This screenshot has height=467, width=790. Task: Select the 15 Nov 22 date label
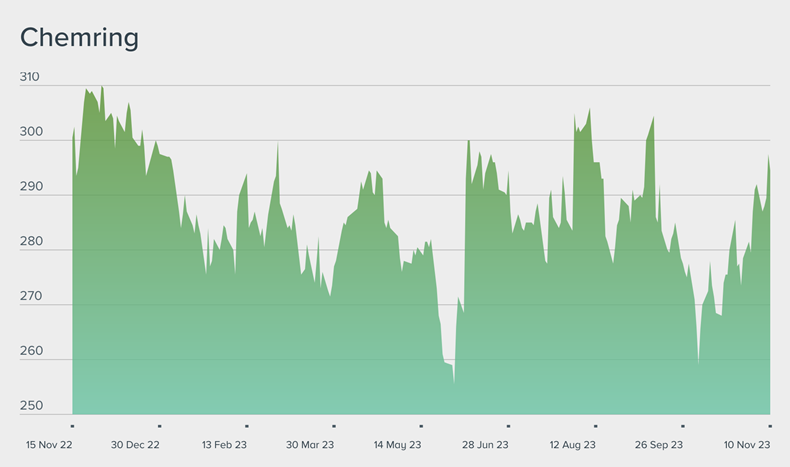click(x=47, y=445)
